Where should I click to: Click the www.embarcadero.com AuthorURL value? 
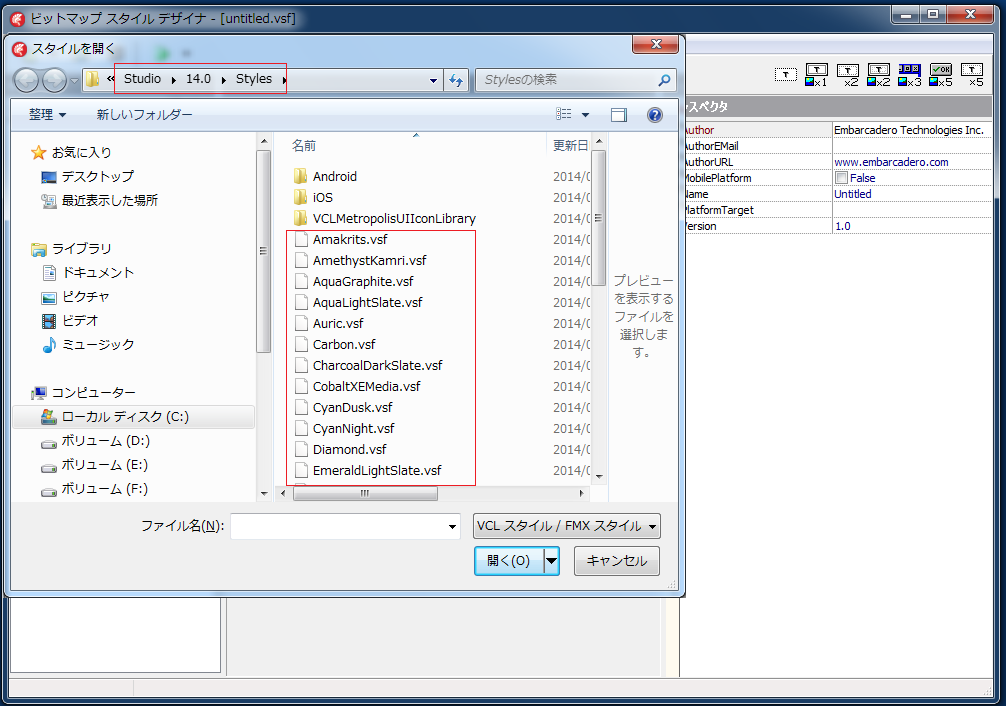click(x=891, y=162)
